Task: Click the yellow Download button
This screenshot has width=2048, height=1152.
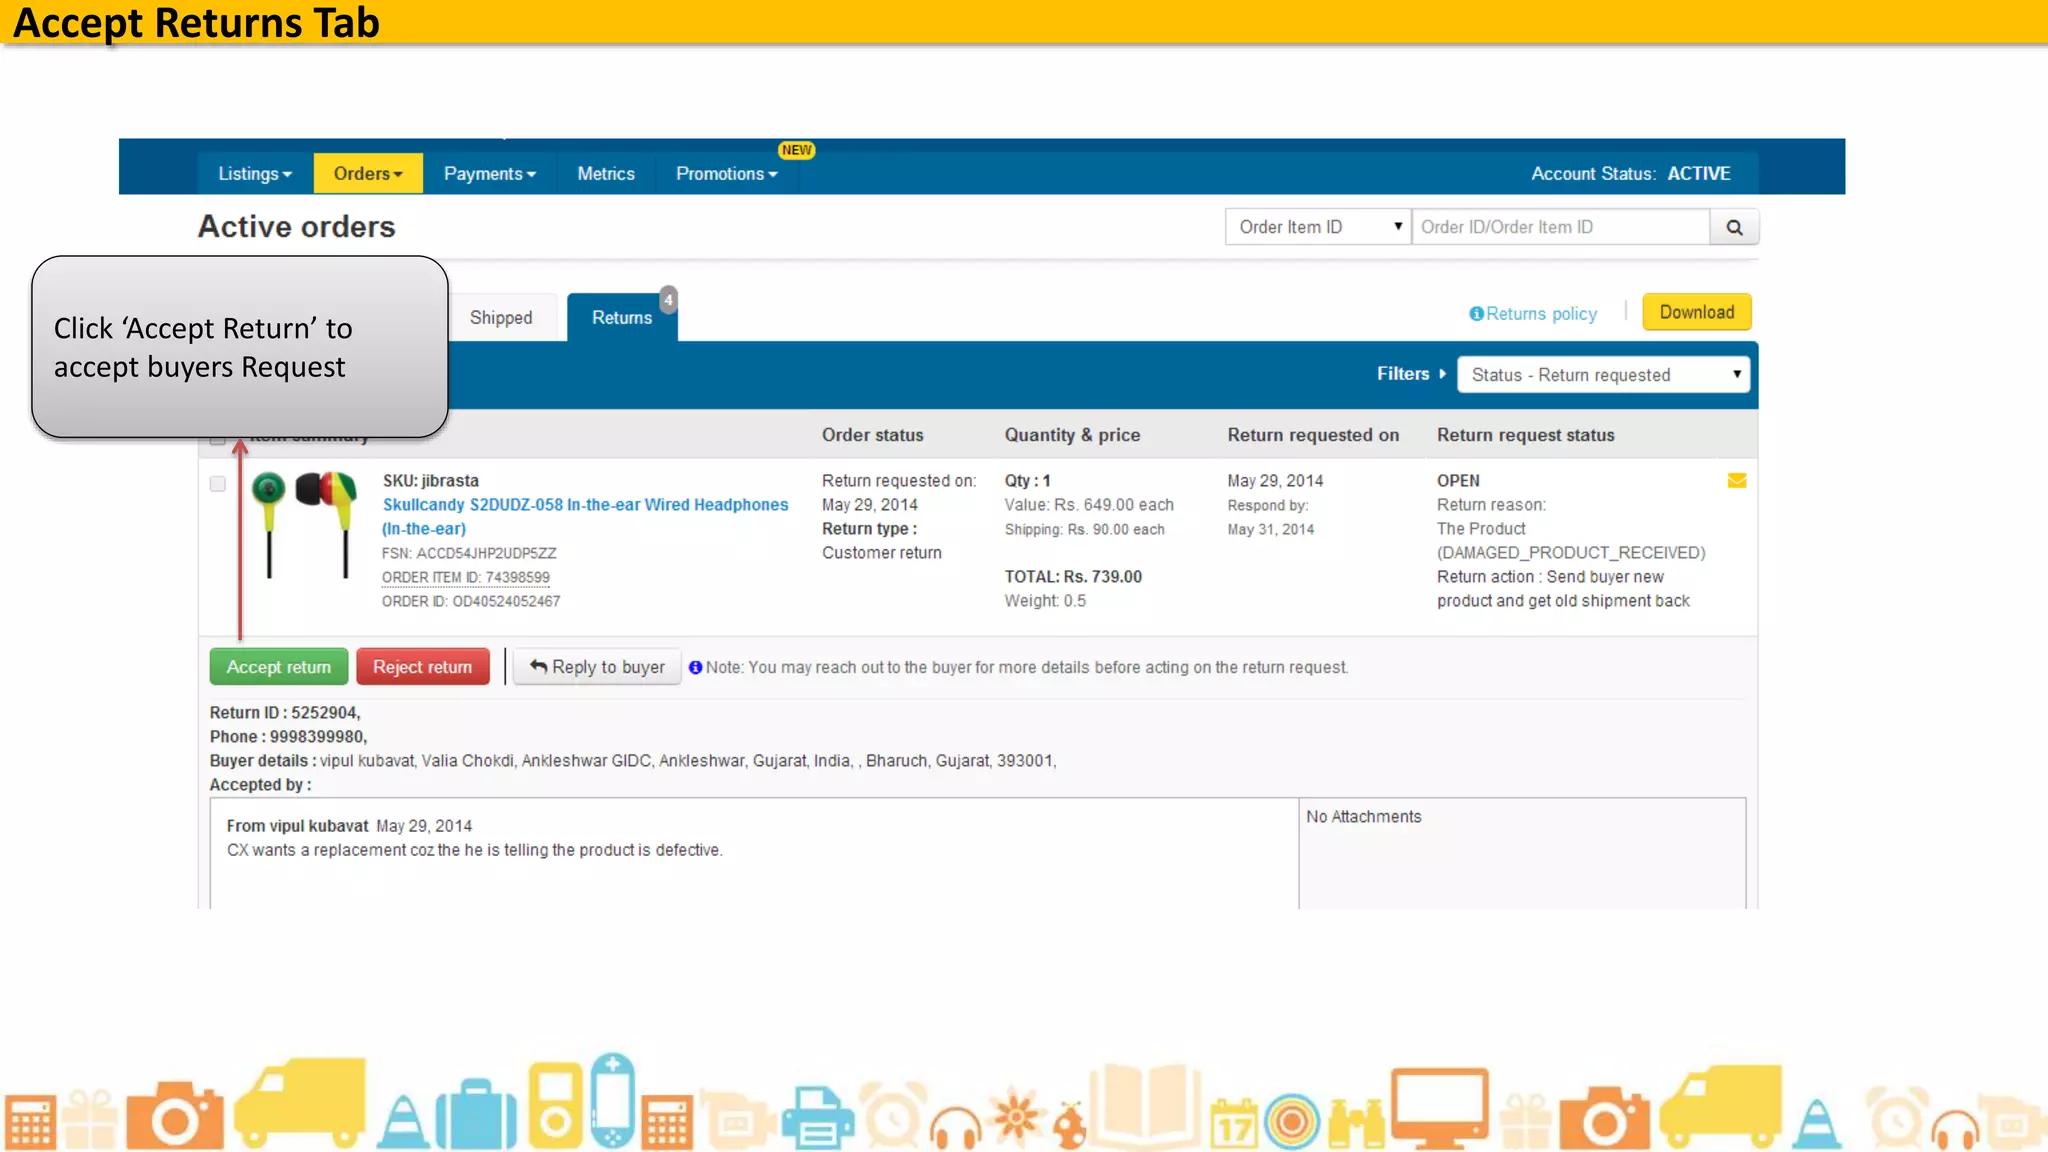Action: [1697, 312]
